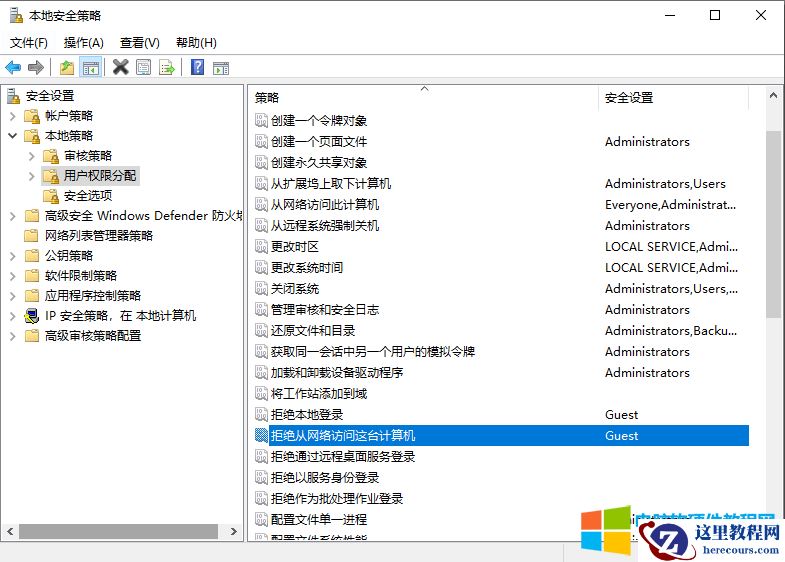The height and width of the screenshot is (562, 785).
Task: Toggle the action pane toolbar icon
Action: tap(221, 68)
